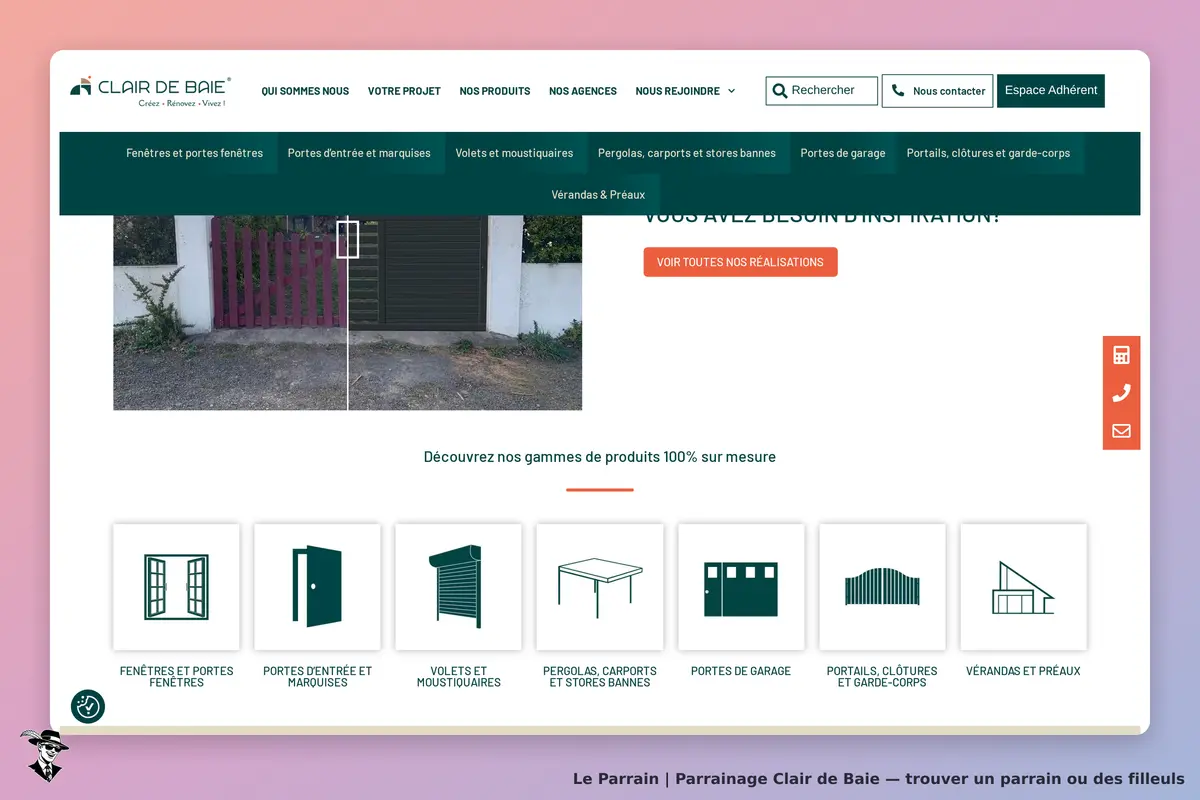
Task: Click the envelope icon in side panel
Action: coord(1121,431)
